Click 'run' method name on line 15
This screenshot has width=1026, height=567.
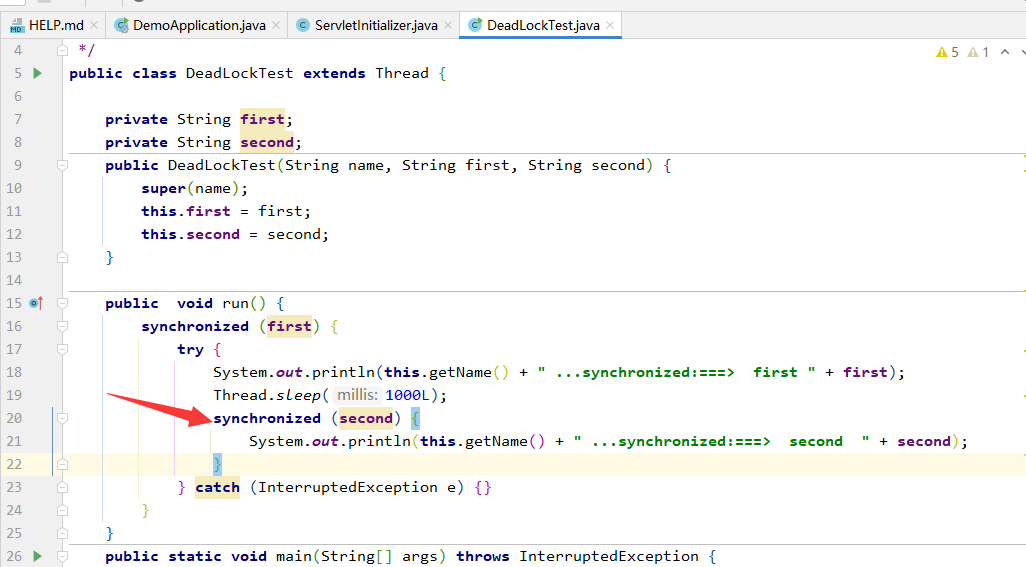pos(235,303)
